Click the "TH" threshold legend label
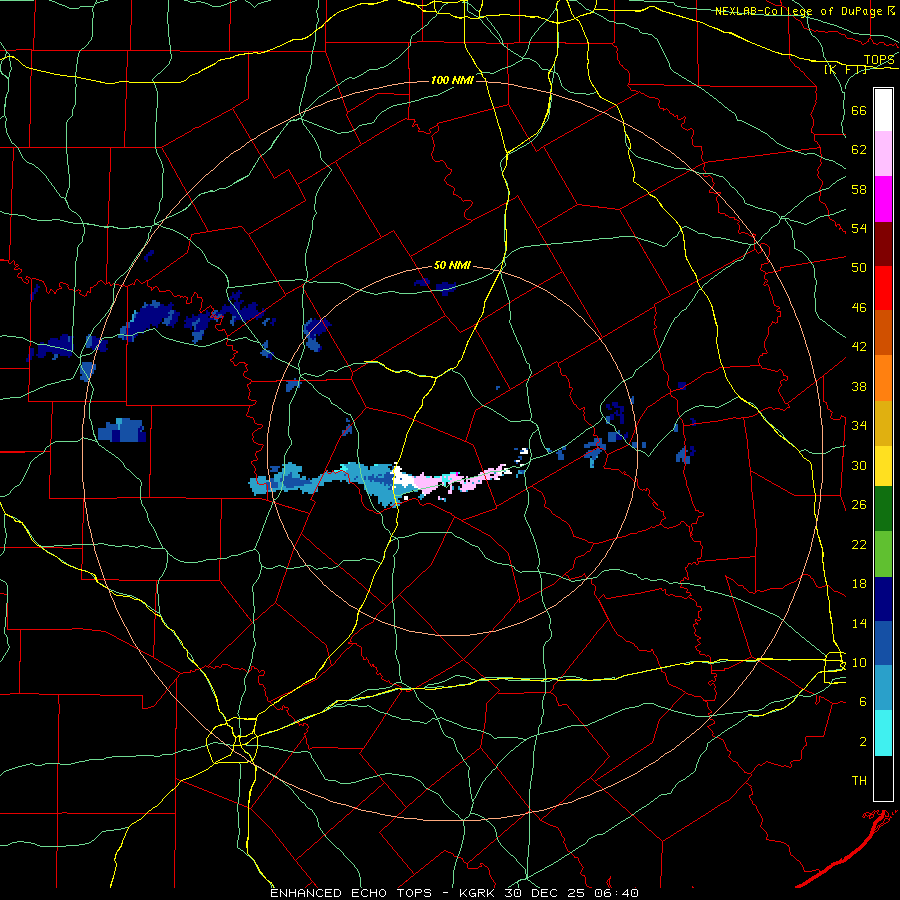 coord(859,781)
